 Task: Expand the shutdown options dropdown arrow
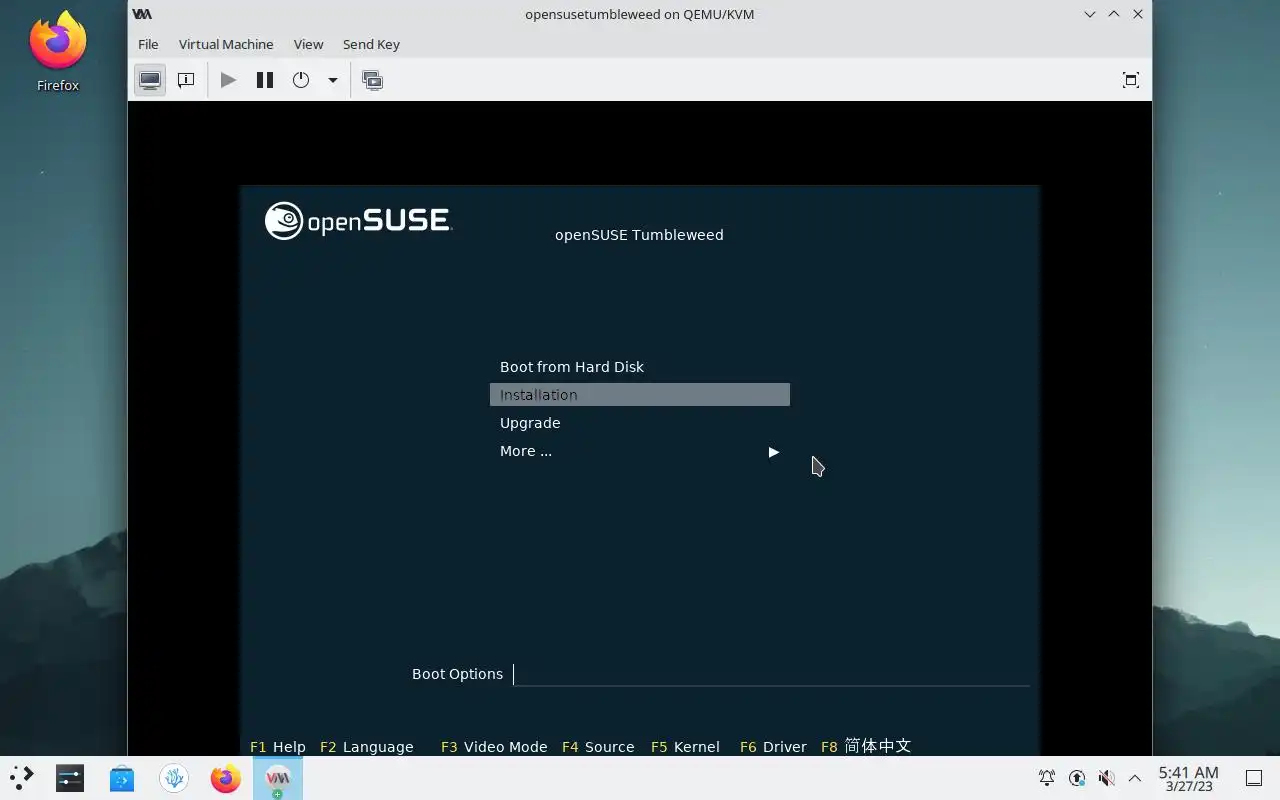pos(333,80)
